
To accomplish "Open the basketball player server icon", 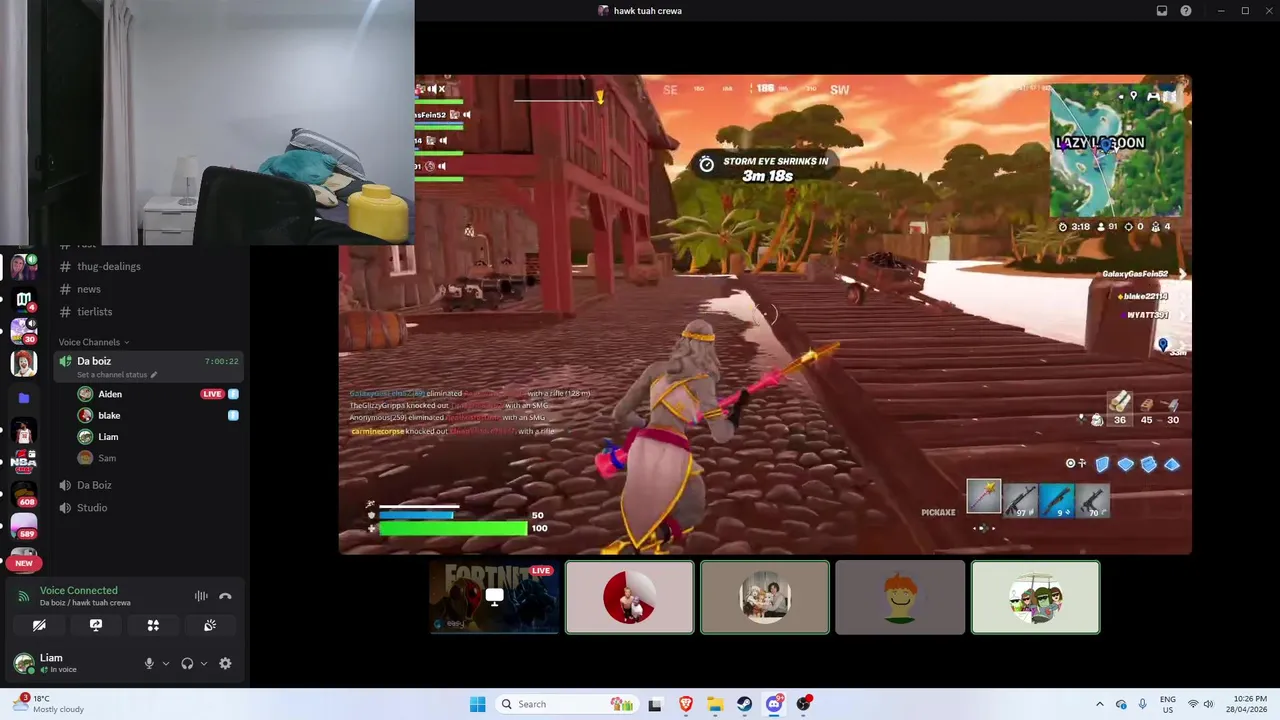I will coord(24,431).
